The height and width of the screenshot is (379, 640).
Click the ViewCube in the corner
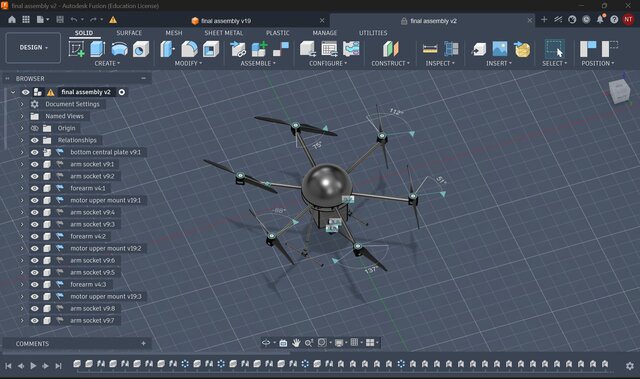tap(619, 91)
